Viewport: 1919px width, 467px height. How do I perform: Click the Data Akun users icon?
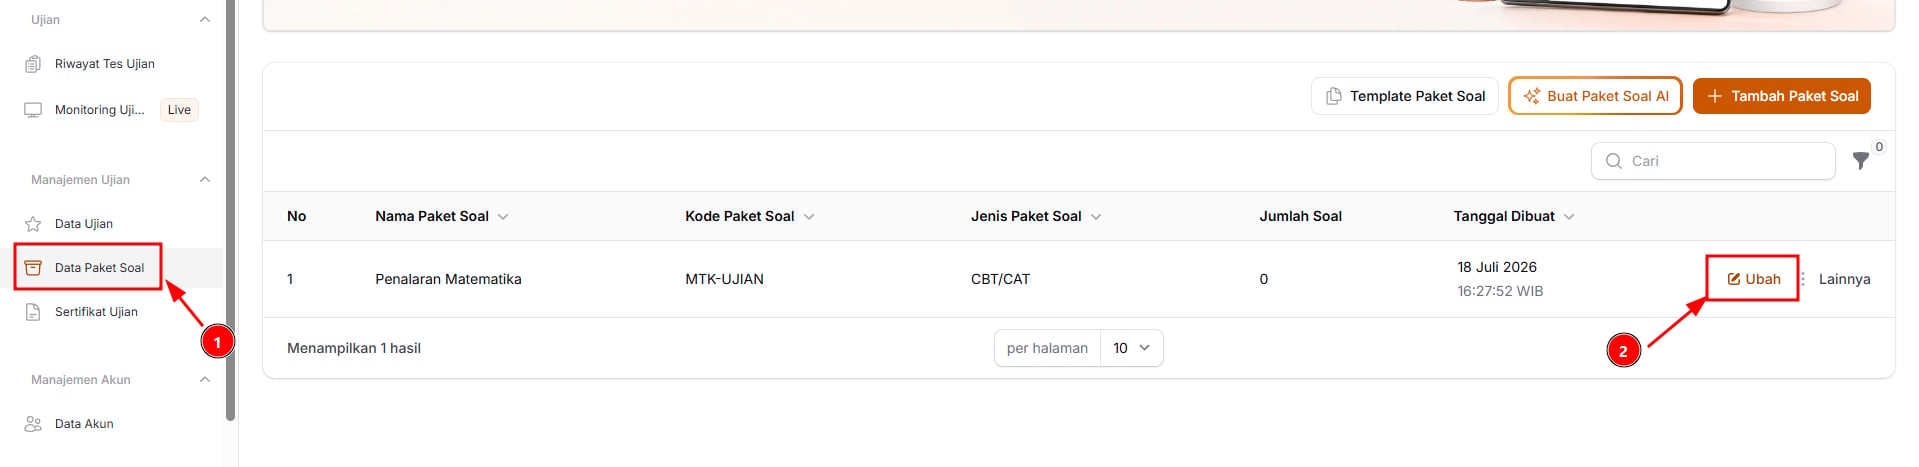tap(33, 424)
